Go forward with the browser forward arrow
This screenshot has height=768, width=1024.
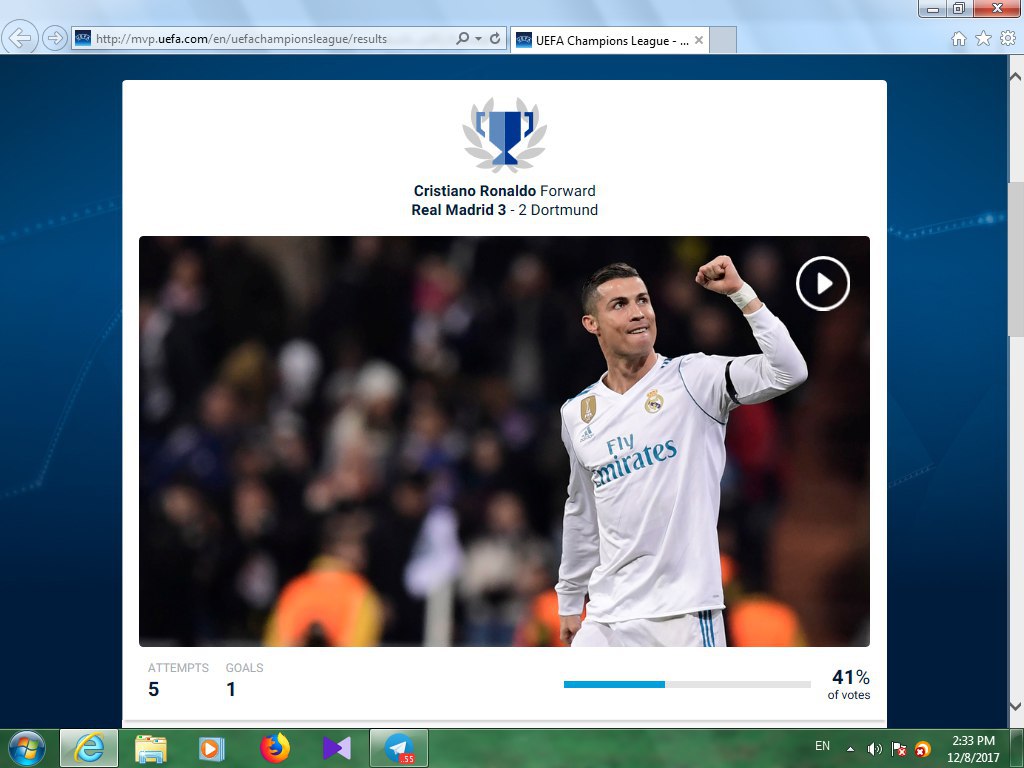point(55,39)
